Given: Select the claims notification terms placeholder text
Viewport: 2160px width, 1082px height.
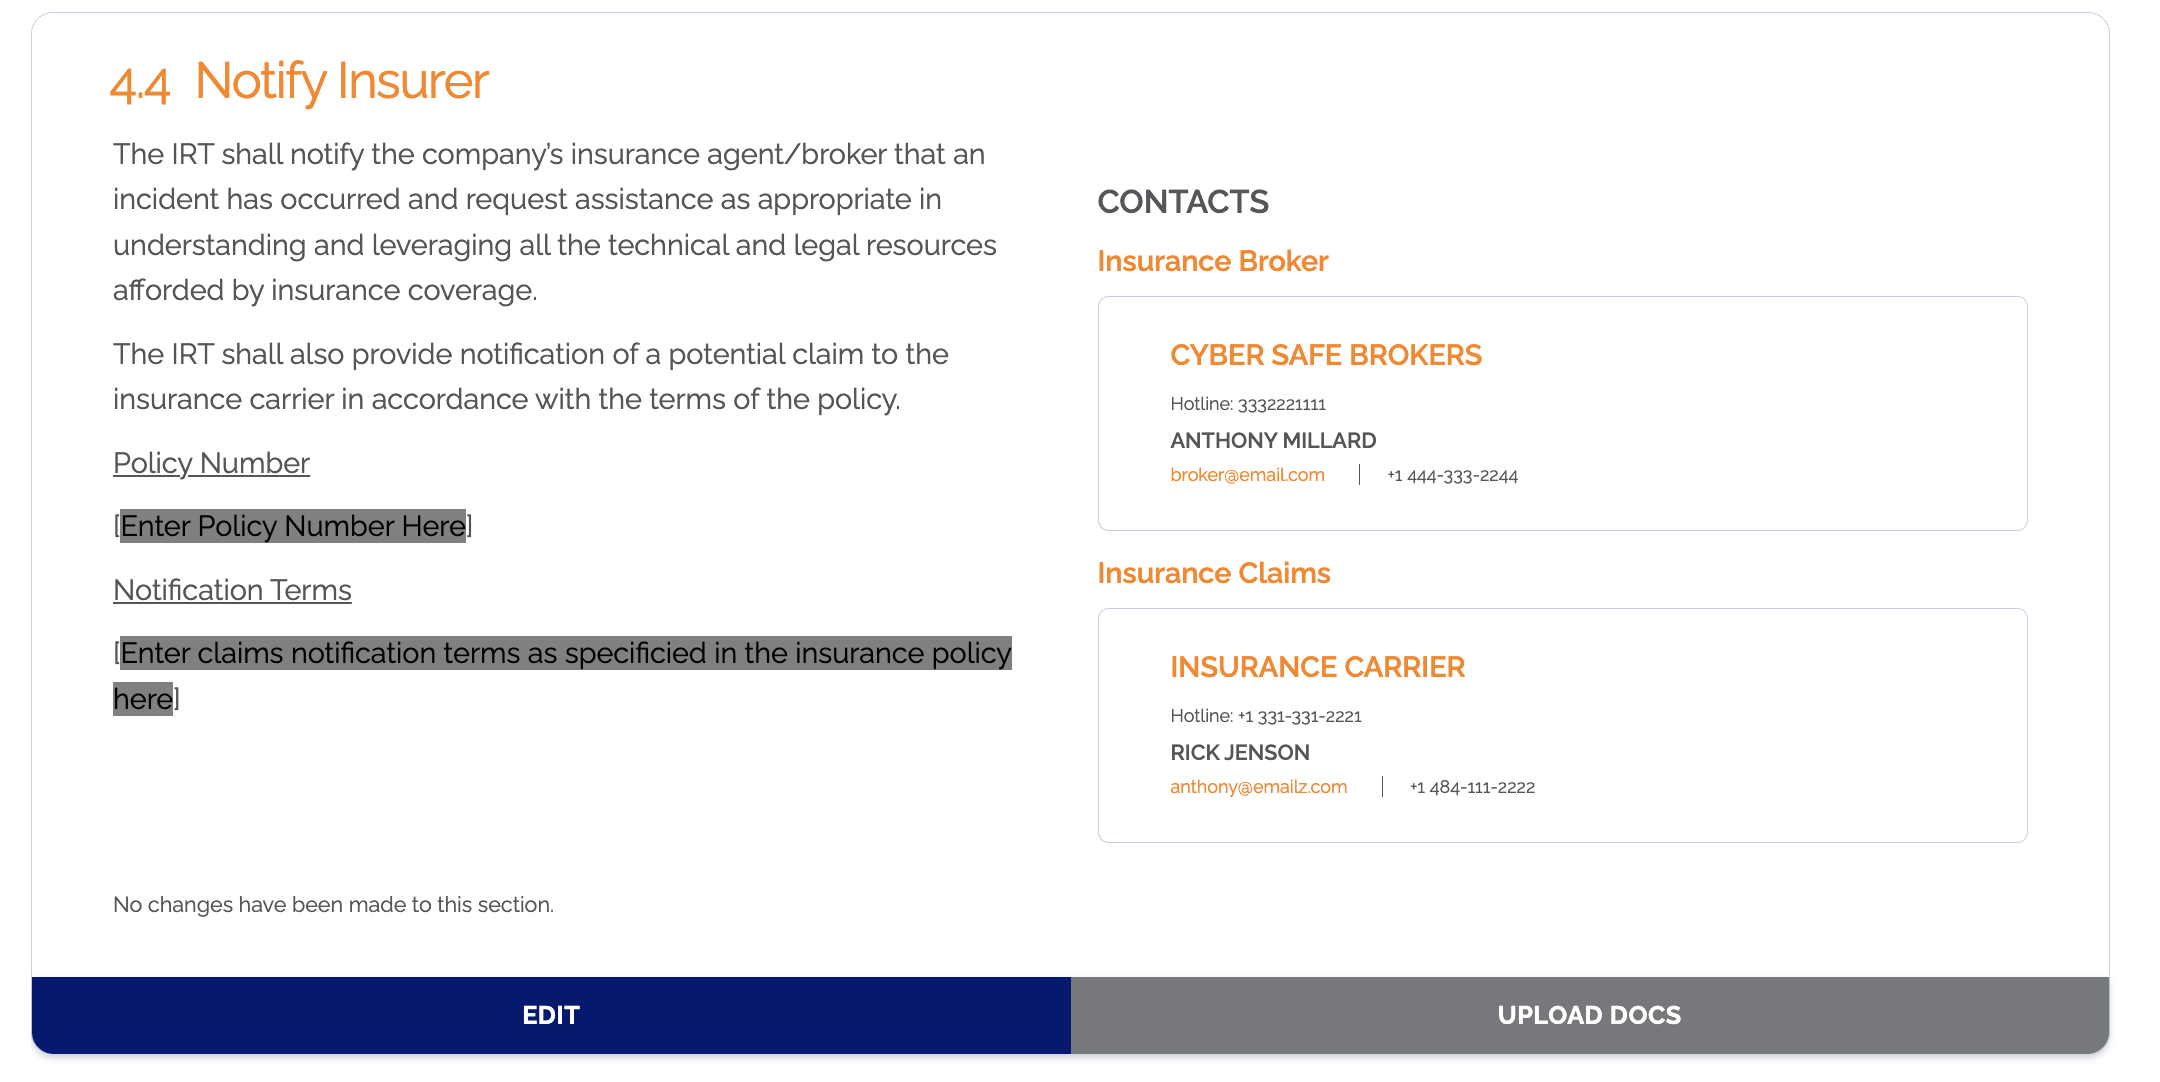Looking at the screenshot, I should point(562,676).
